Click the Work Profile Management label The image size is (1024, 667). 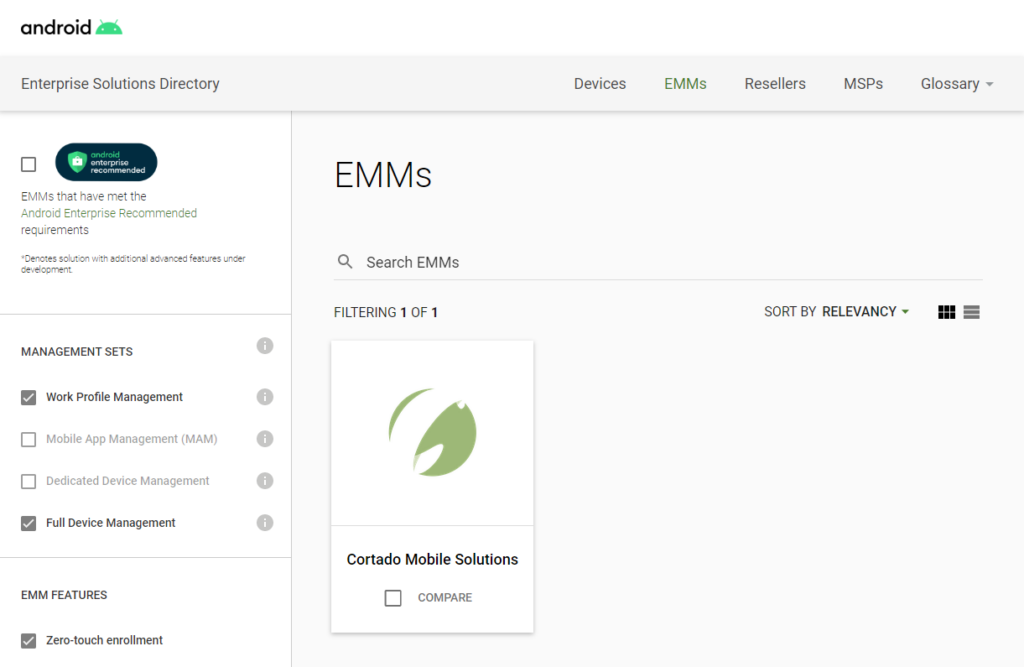(x=114, y=397)
